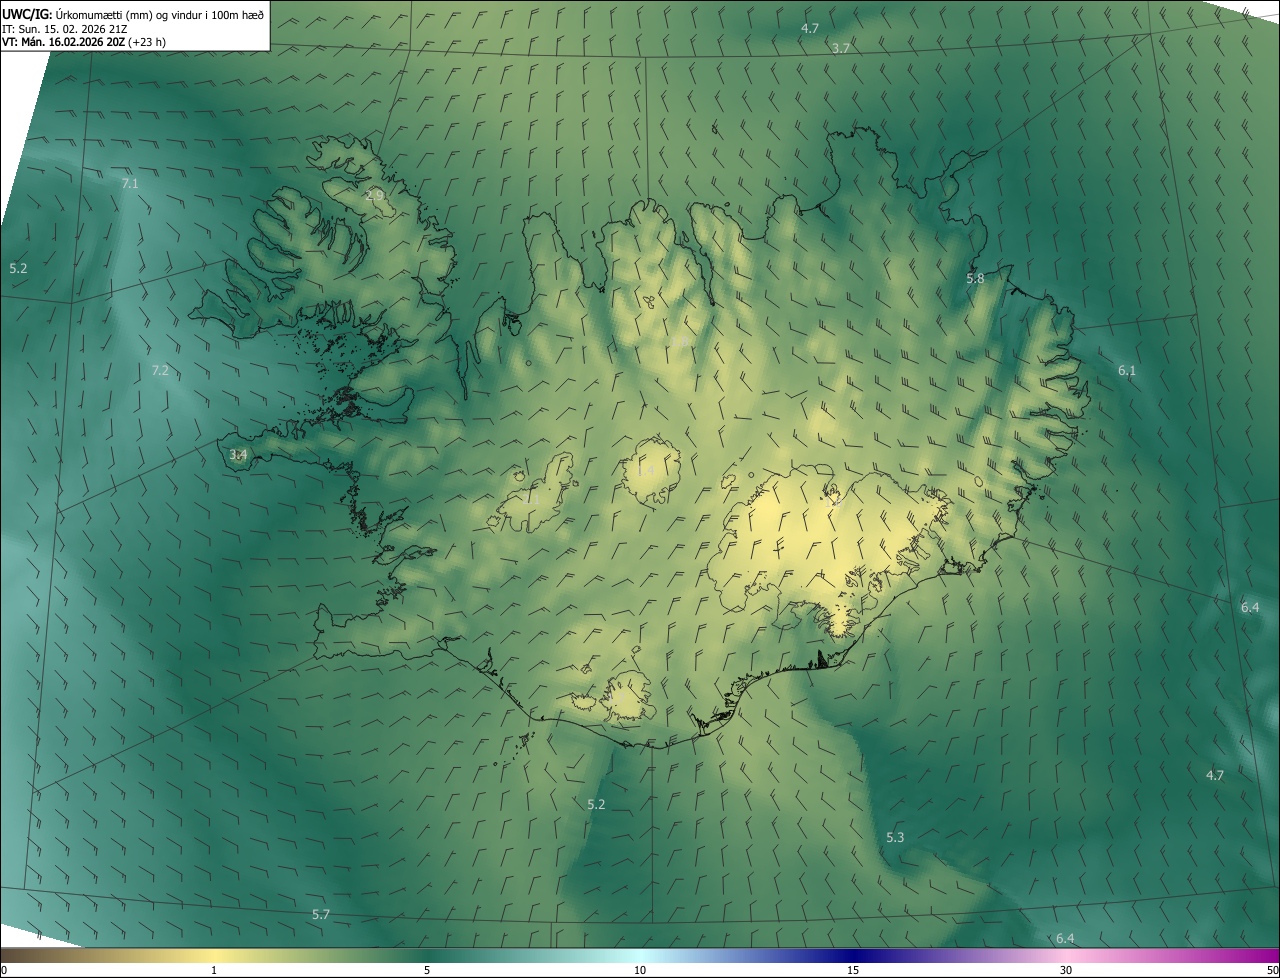Image resolution: width=1280 pixels, height=978 pixels.
Task: Select the 'IT: Sun. 15. 02. 2026 21Z' line
Action: [x=64, y=28]
